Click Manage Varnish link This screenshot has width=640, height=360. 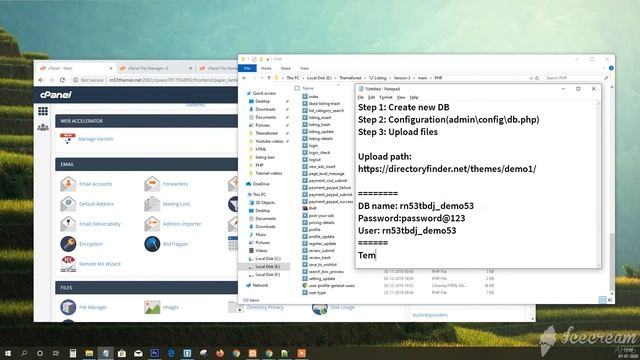pyautogui.click(x=96, y=139)
